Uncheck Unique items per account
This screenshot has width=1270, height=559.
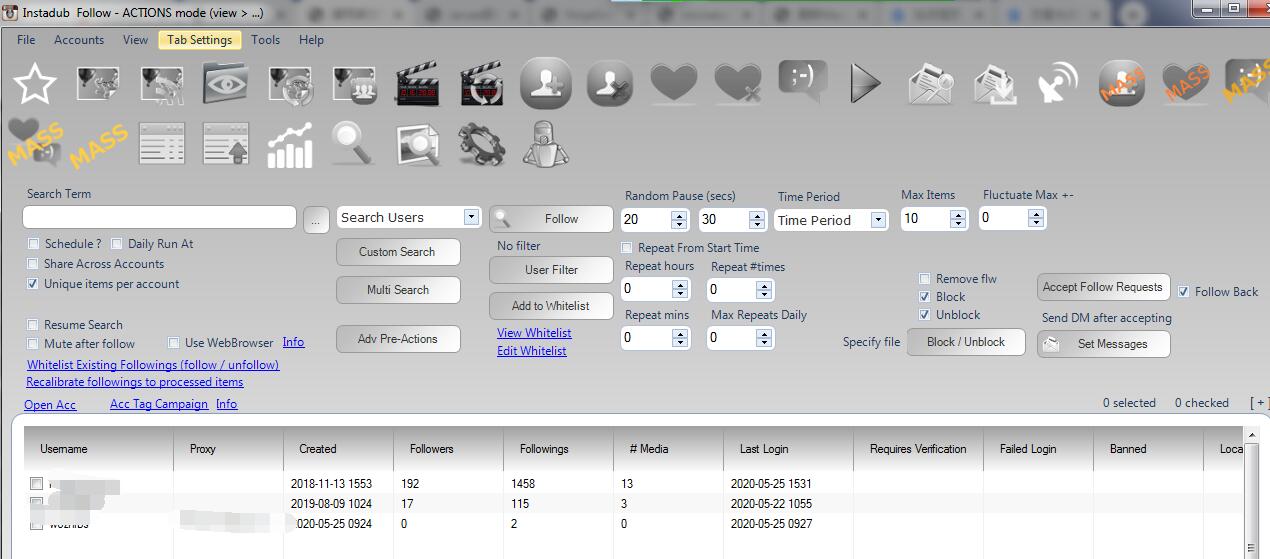pos(34,284)
